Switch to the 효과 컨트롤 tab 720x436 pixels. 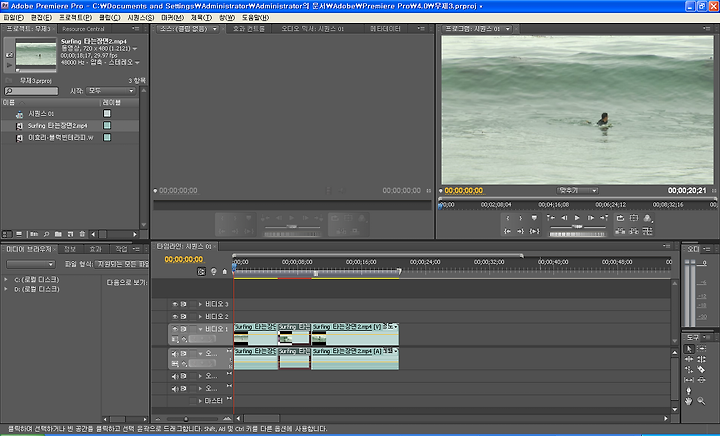(248, 28)
